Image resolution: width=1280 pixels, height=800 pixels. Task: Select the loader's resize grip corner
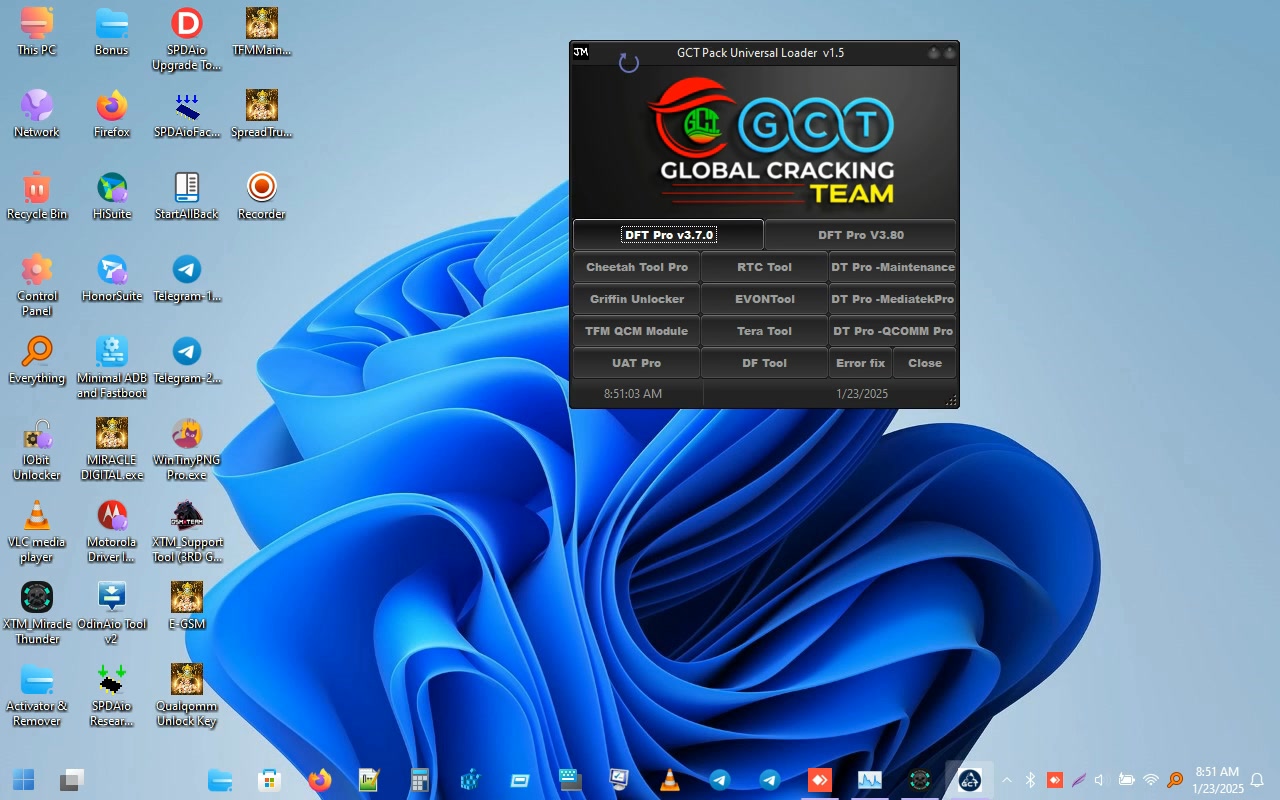pos(951,401)
